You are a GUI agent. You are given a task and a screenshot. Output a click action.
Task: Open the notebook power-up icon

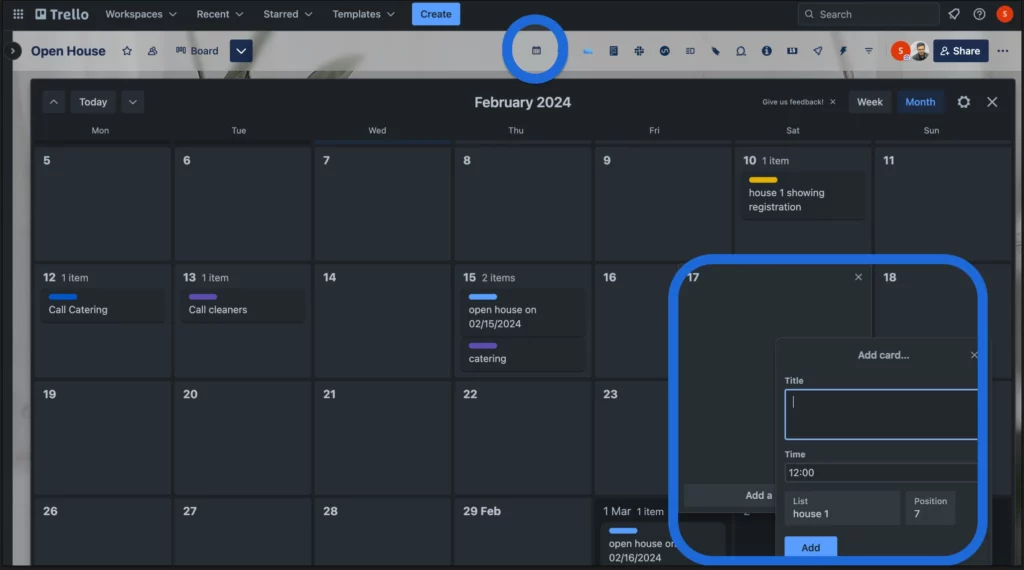click(613, 51)
